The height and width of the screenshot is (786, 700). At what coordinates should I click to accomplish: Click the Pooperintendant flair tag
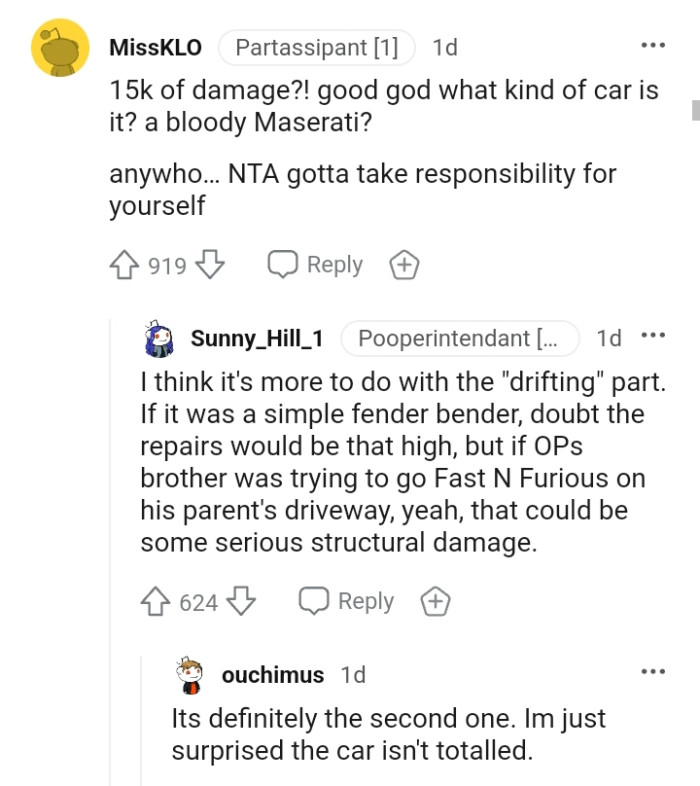[460, 338]
